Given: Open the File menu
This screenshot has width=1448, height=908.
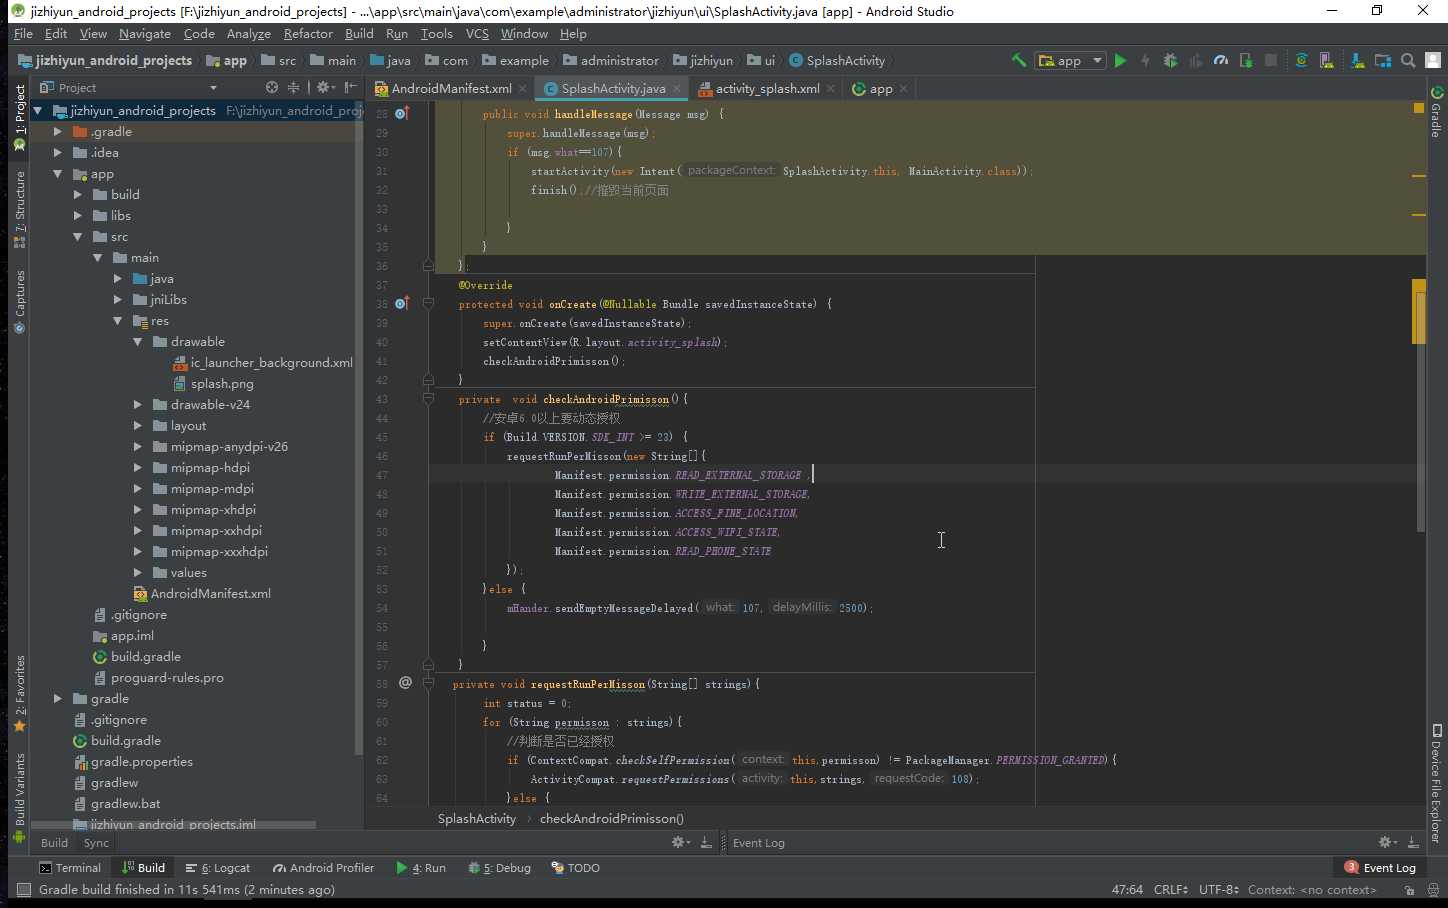Looking at the screenshot, I should point(23,33).
